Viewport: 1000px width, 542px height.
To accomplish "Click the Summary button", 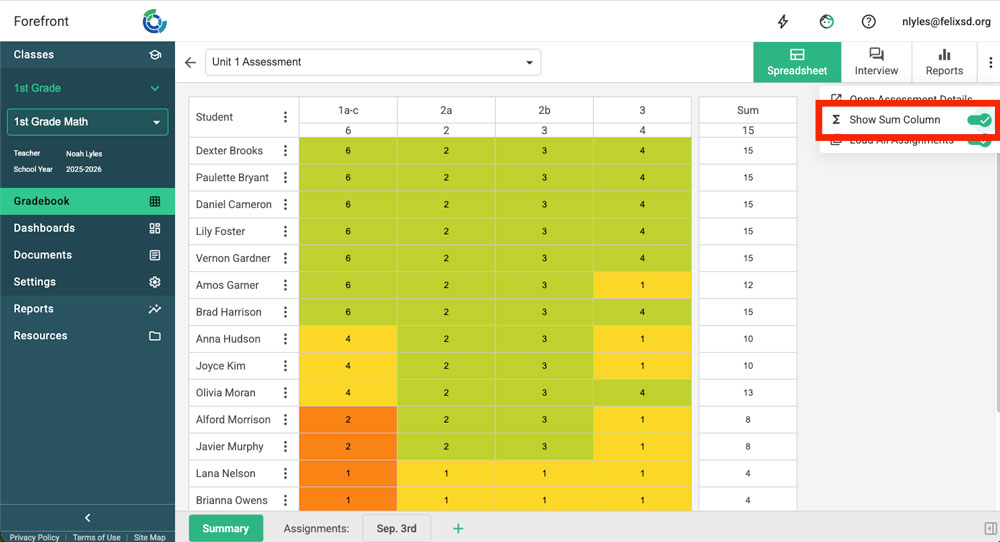I will click(225, 528).
